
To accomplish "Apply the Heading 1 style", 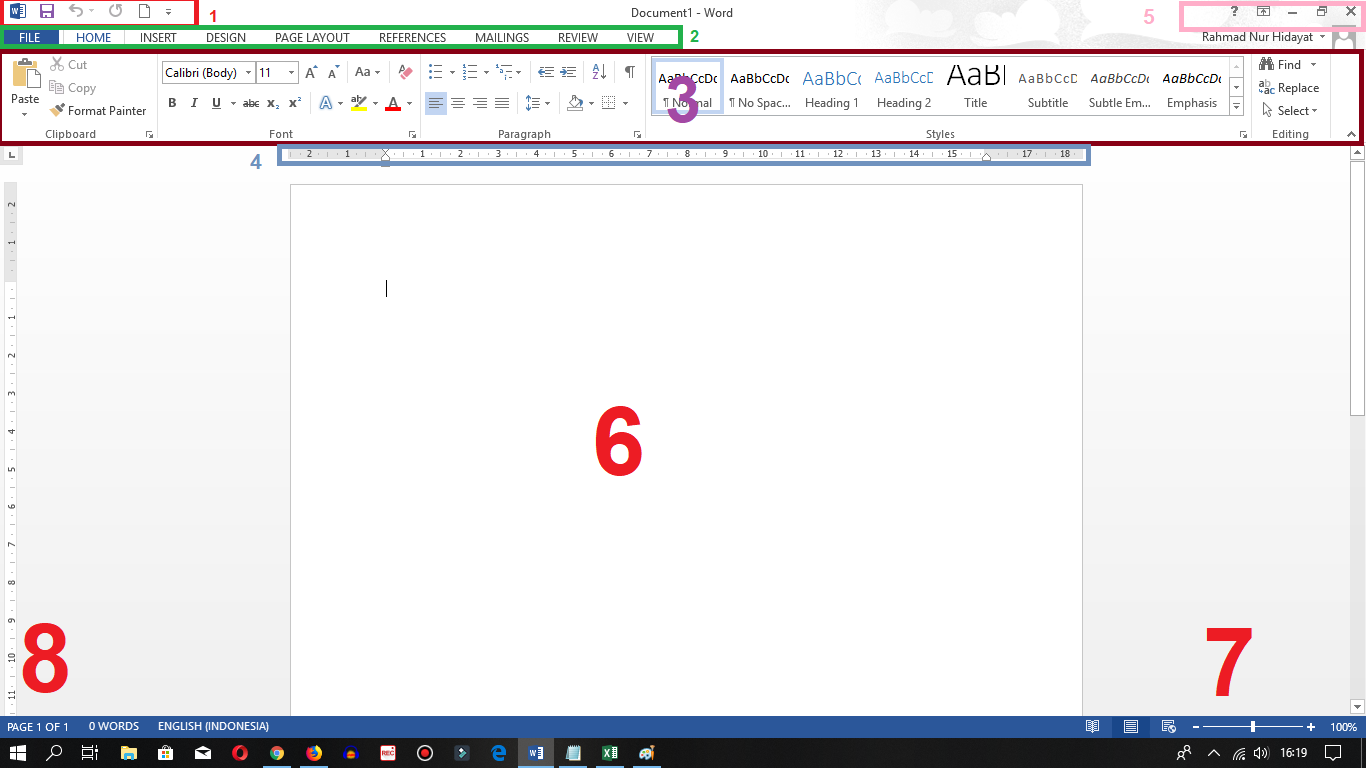I will click(832, 88).
